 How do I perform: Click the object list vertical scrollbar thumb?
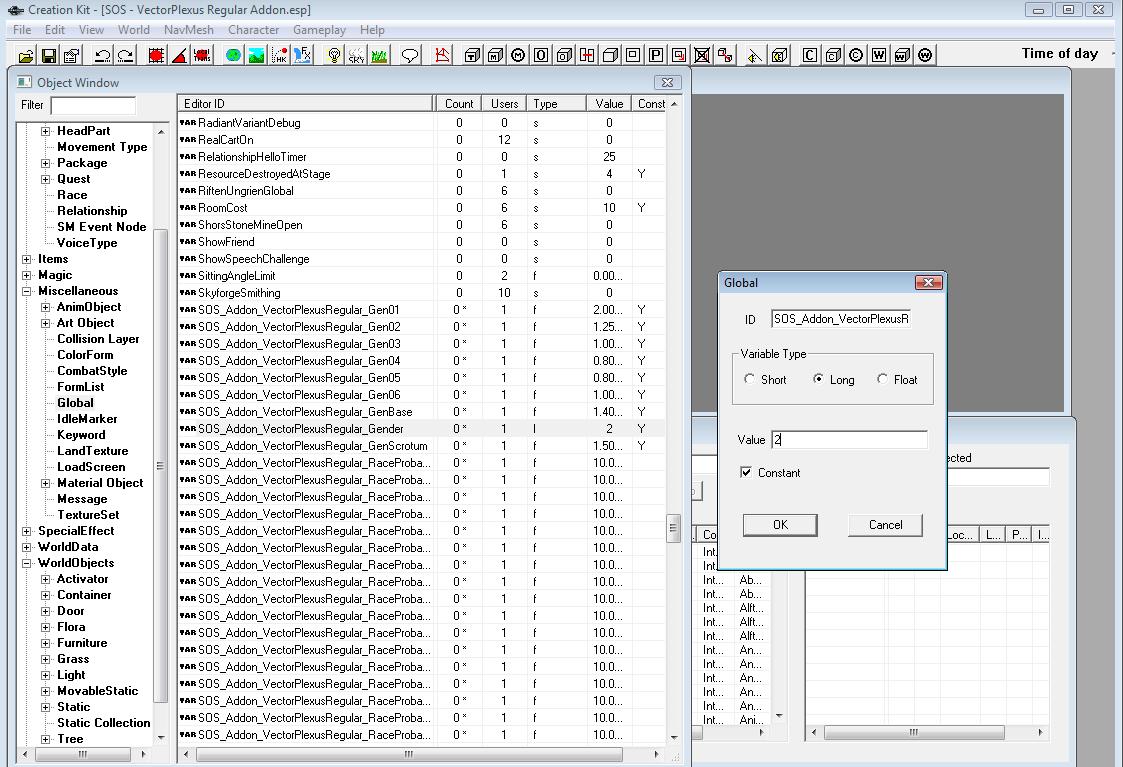click(x=673, y=529)
